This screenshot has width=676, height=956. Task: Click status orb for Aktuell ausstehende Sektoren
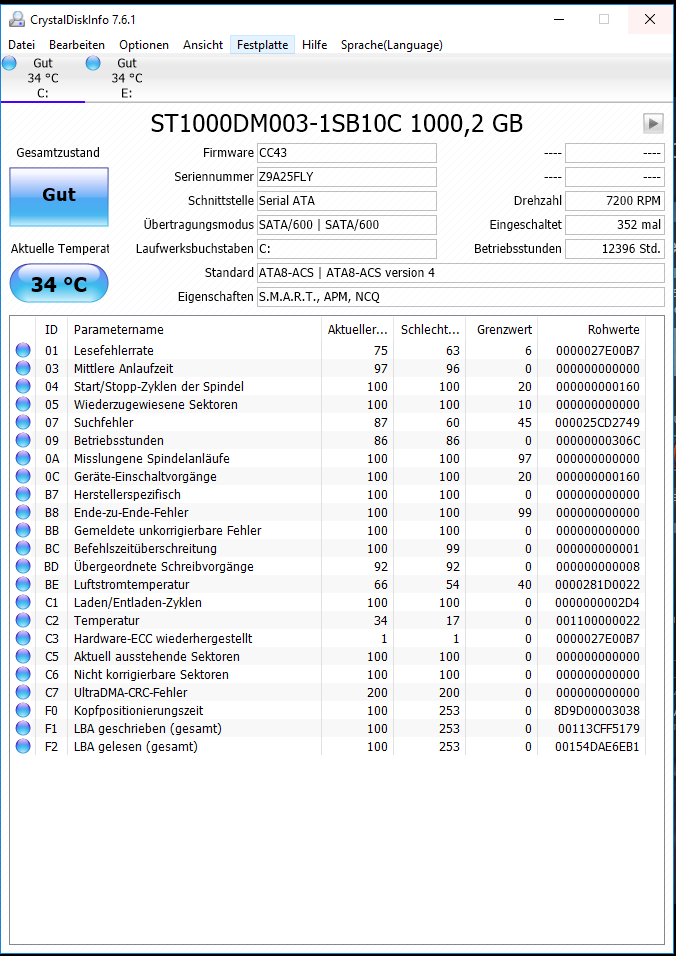click(x=23, y=657)
